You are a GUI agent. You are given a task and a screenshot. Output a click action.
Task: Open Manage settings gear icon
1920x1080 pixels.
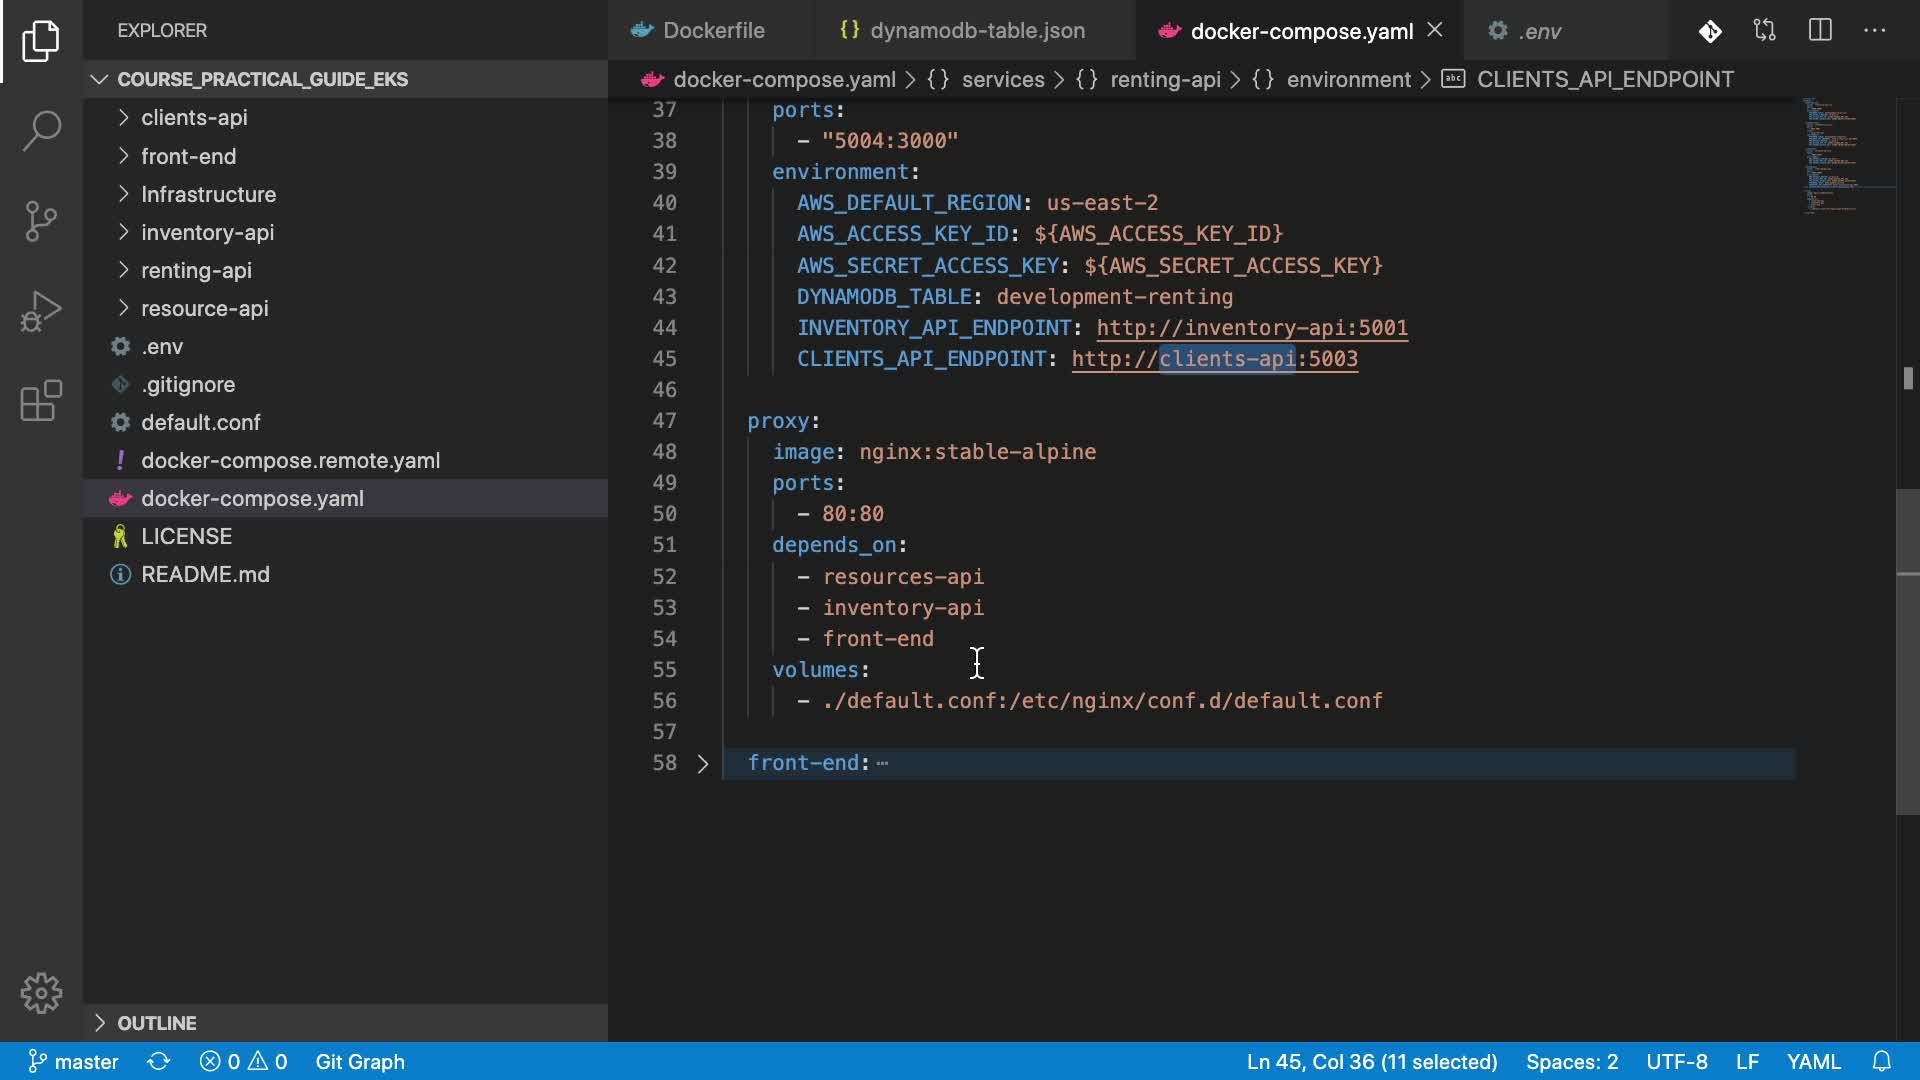(41, 993)
